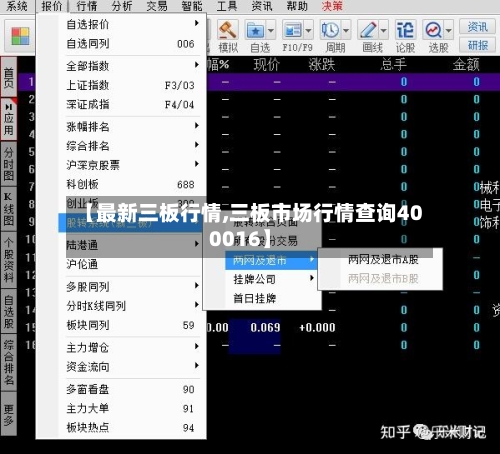
Task: Expand the 多股同列 submenu
Action: click(x=132, y=287)
